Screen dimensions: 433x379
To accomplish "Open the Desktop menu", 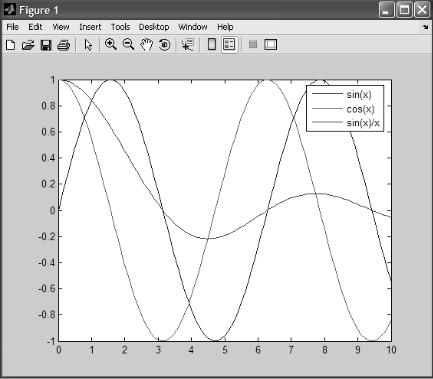I will point(154,27).
